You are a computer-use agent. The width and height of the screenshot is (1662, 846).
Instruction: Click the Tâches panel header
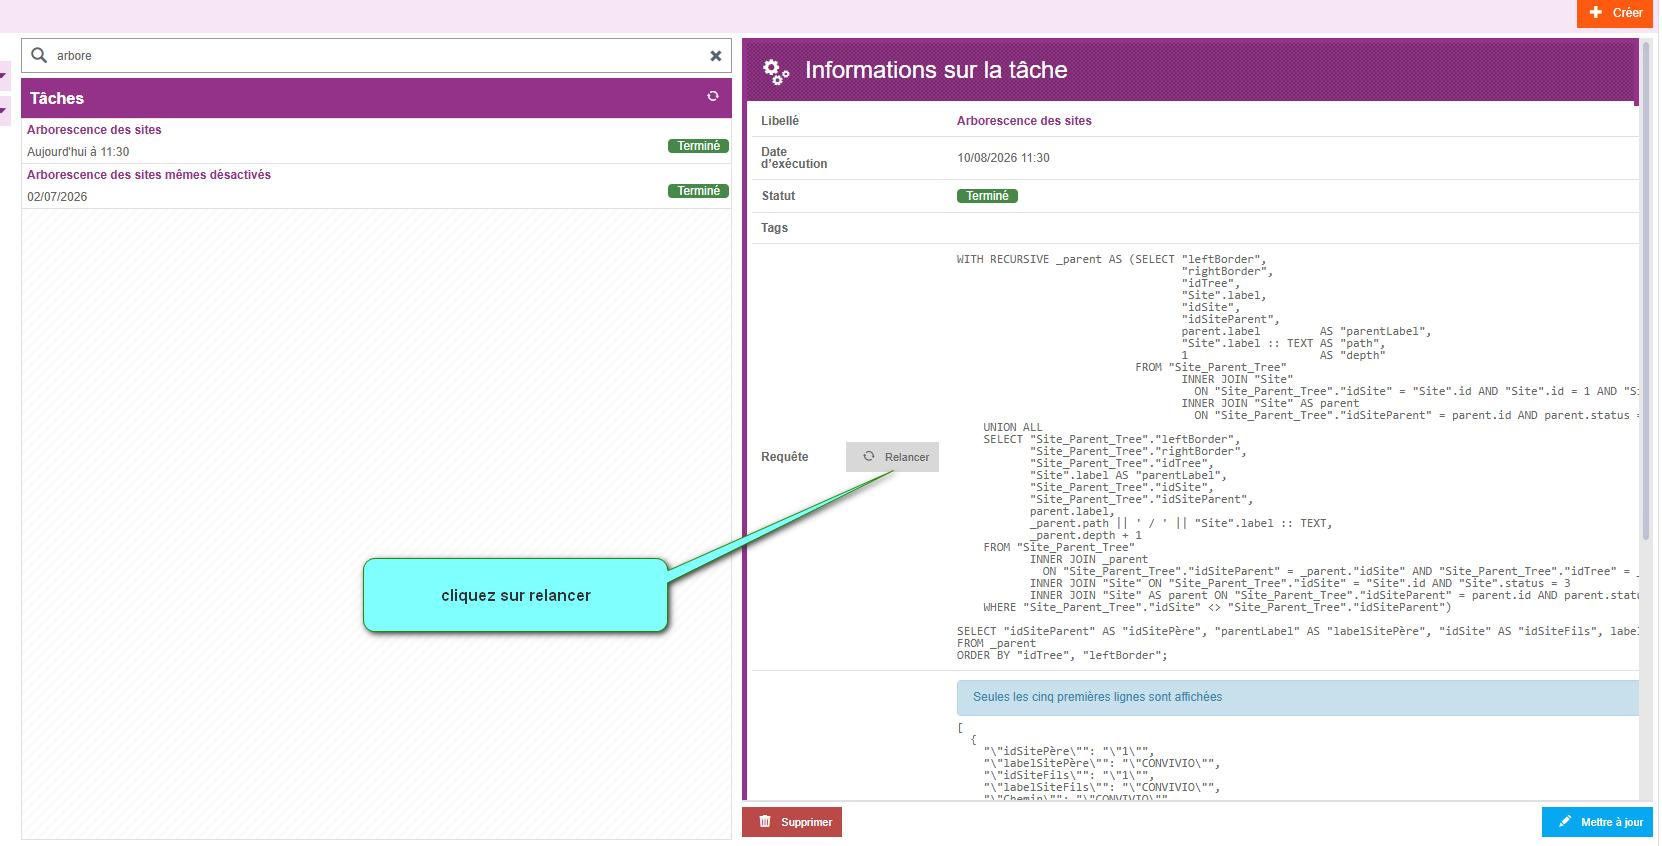click(x=376, y=98)
